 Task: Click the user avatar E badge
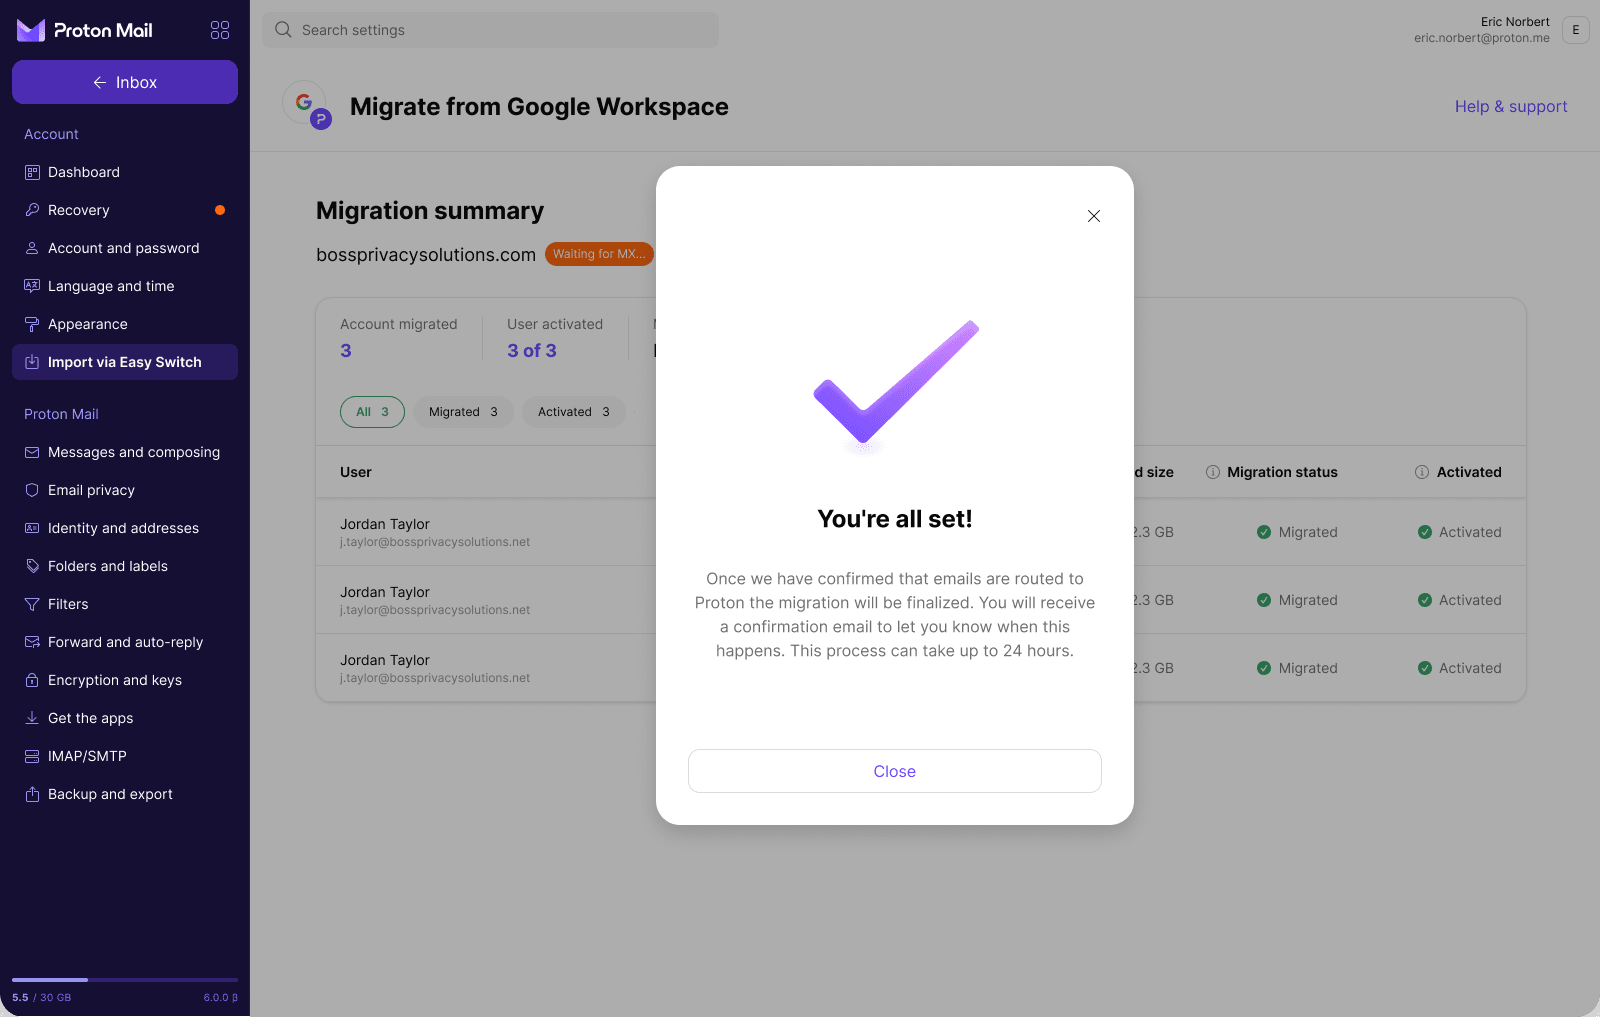tap(1576, 30)
